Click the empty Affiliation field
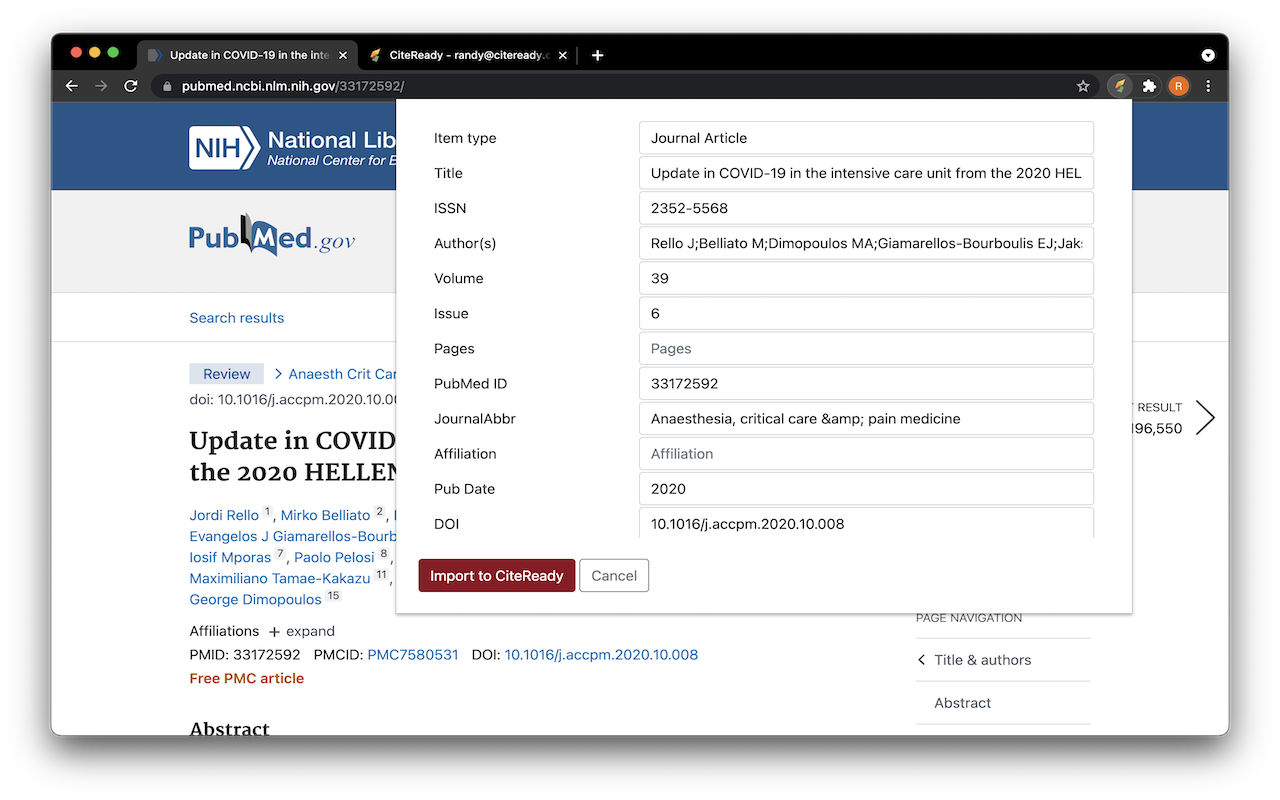 (866, 453)
